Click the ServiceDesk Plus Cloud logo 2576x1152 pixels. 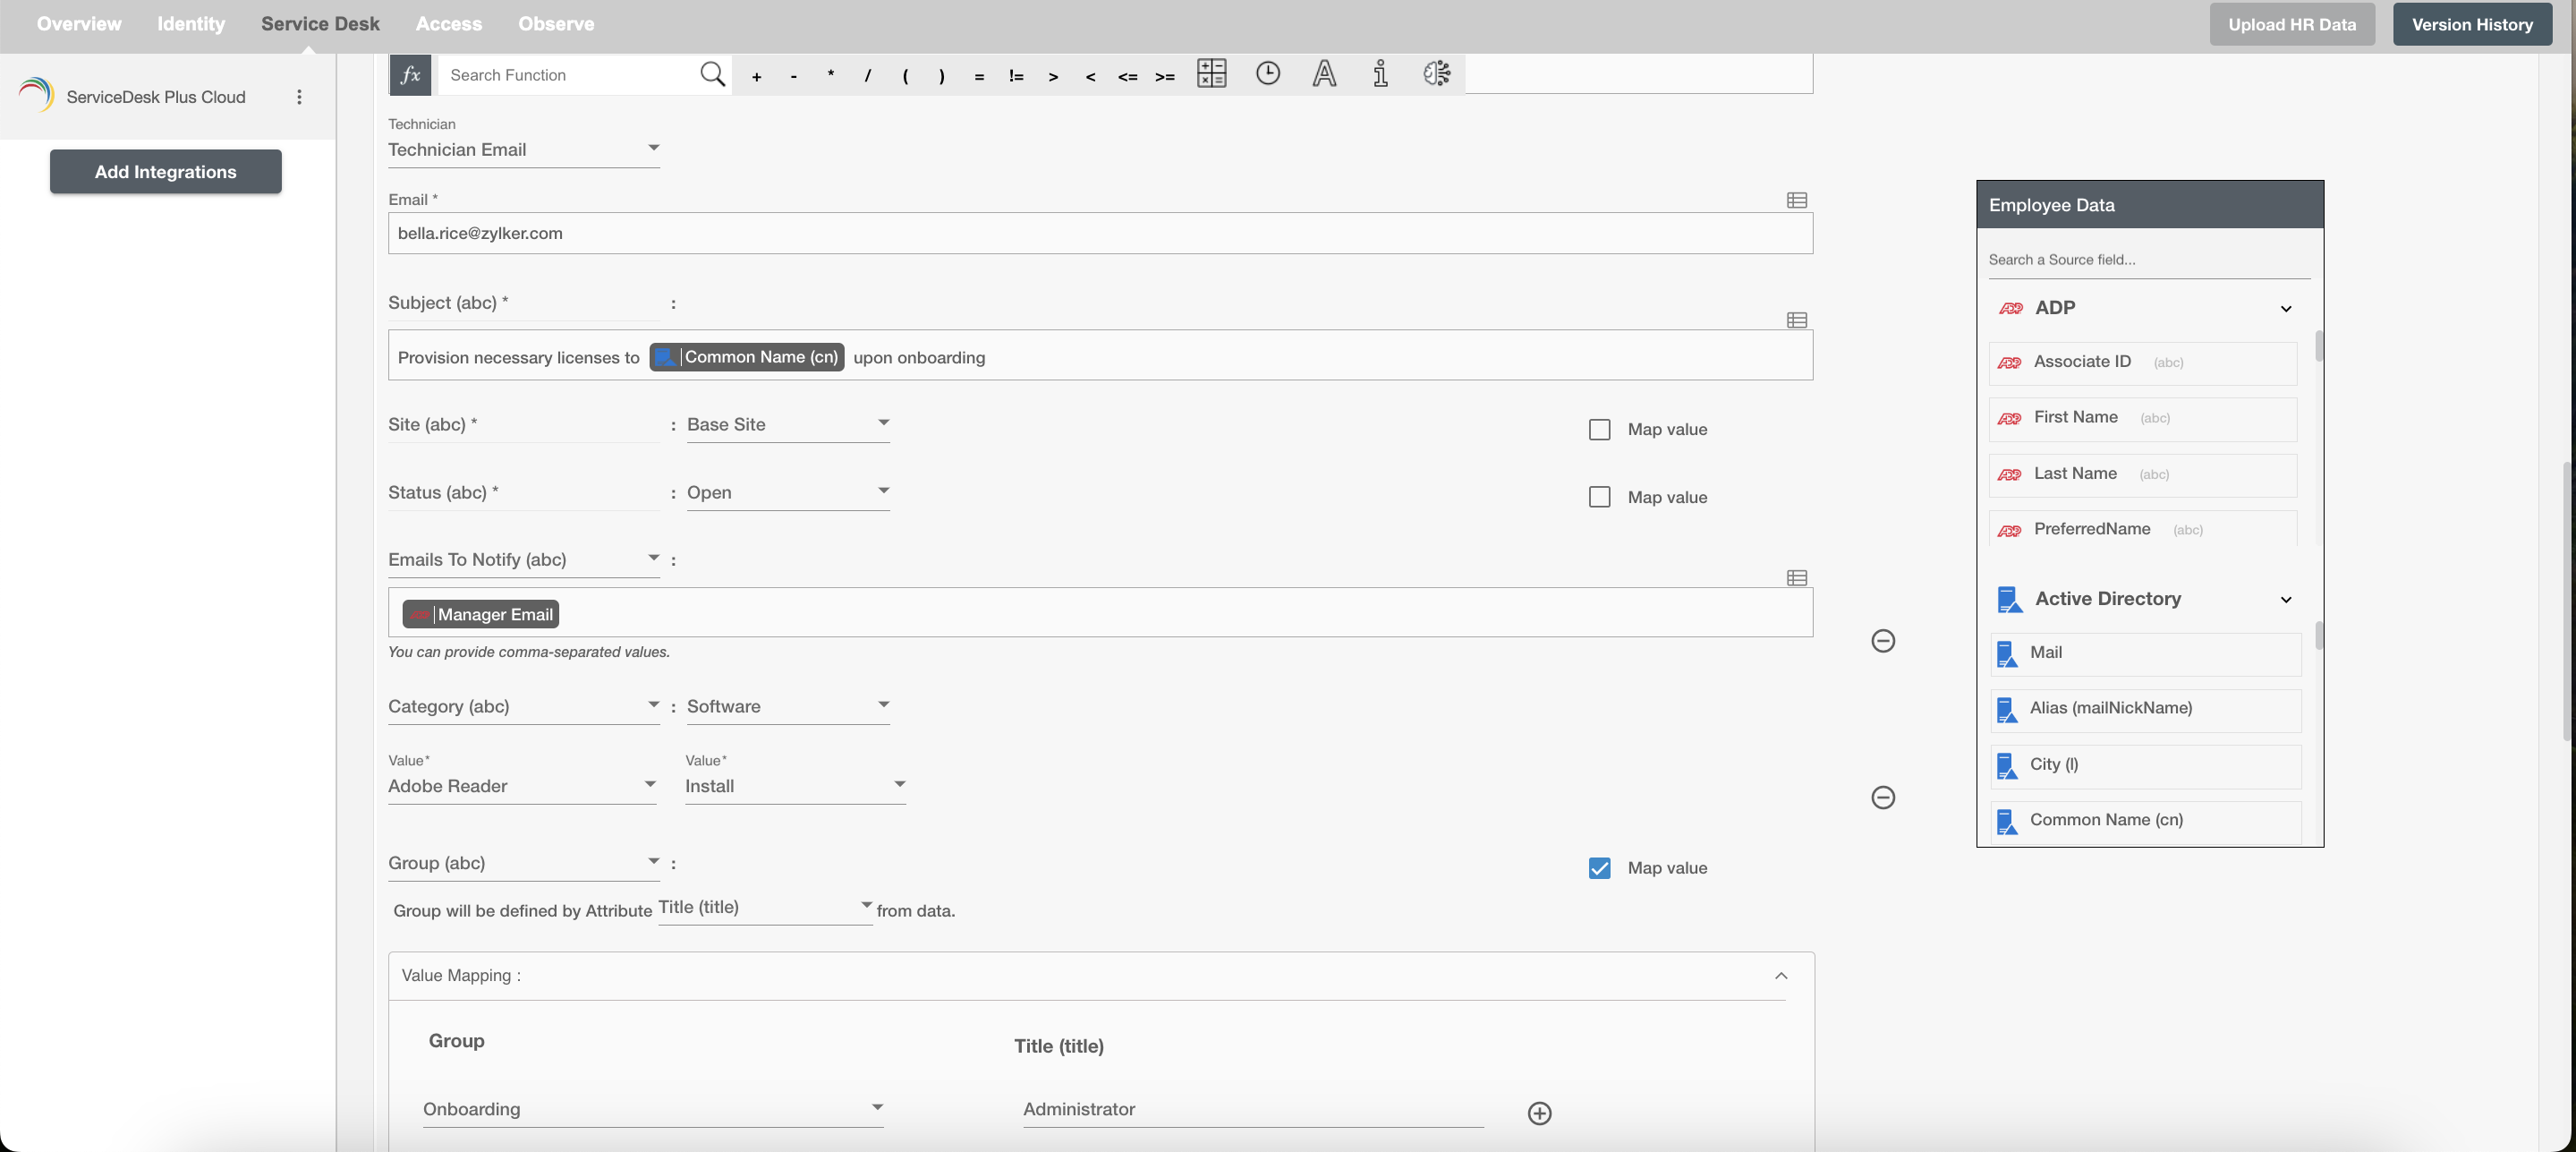36,96
